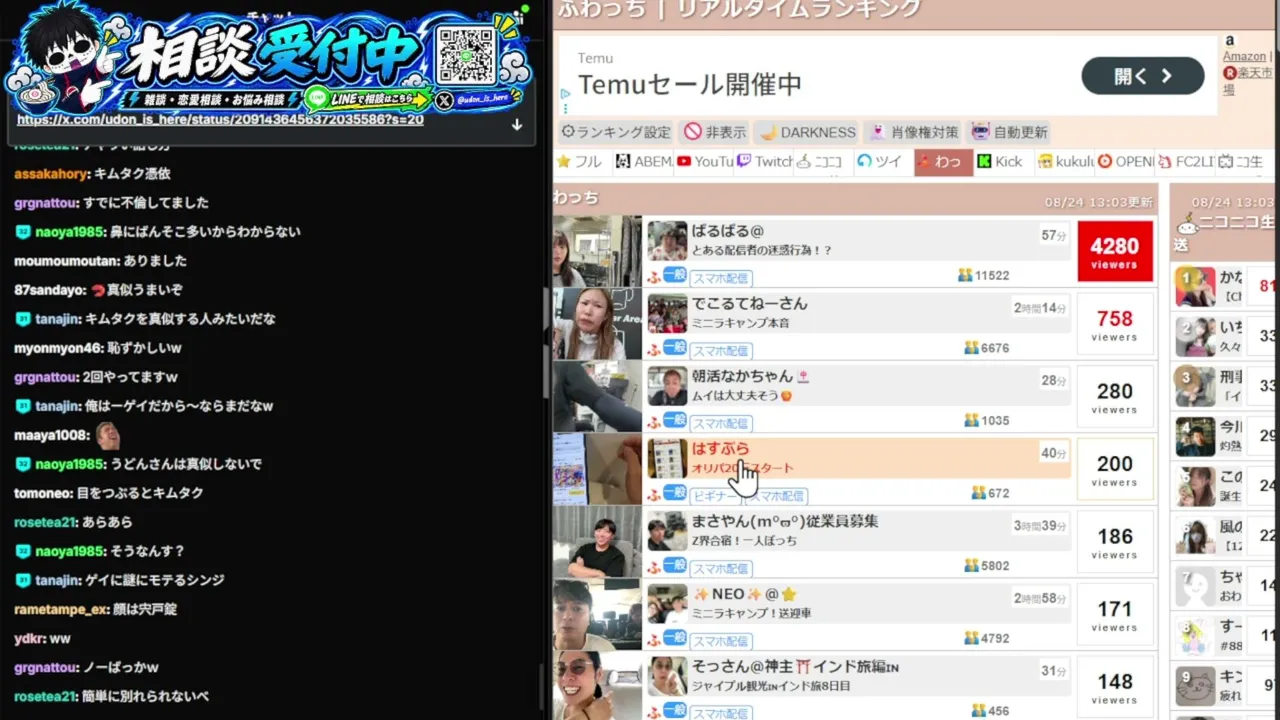Open NEO stream preview thumbnail

click(x=597, y=615)
